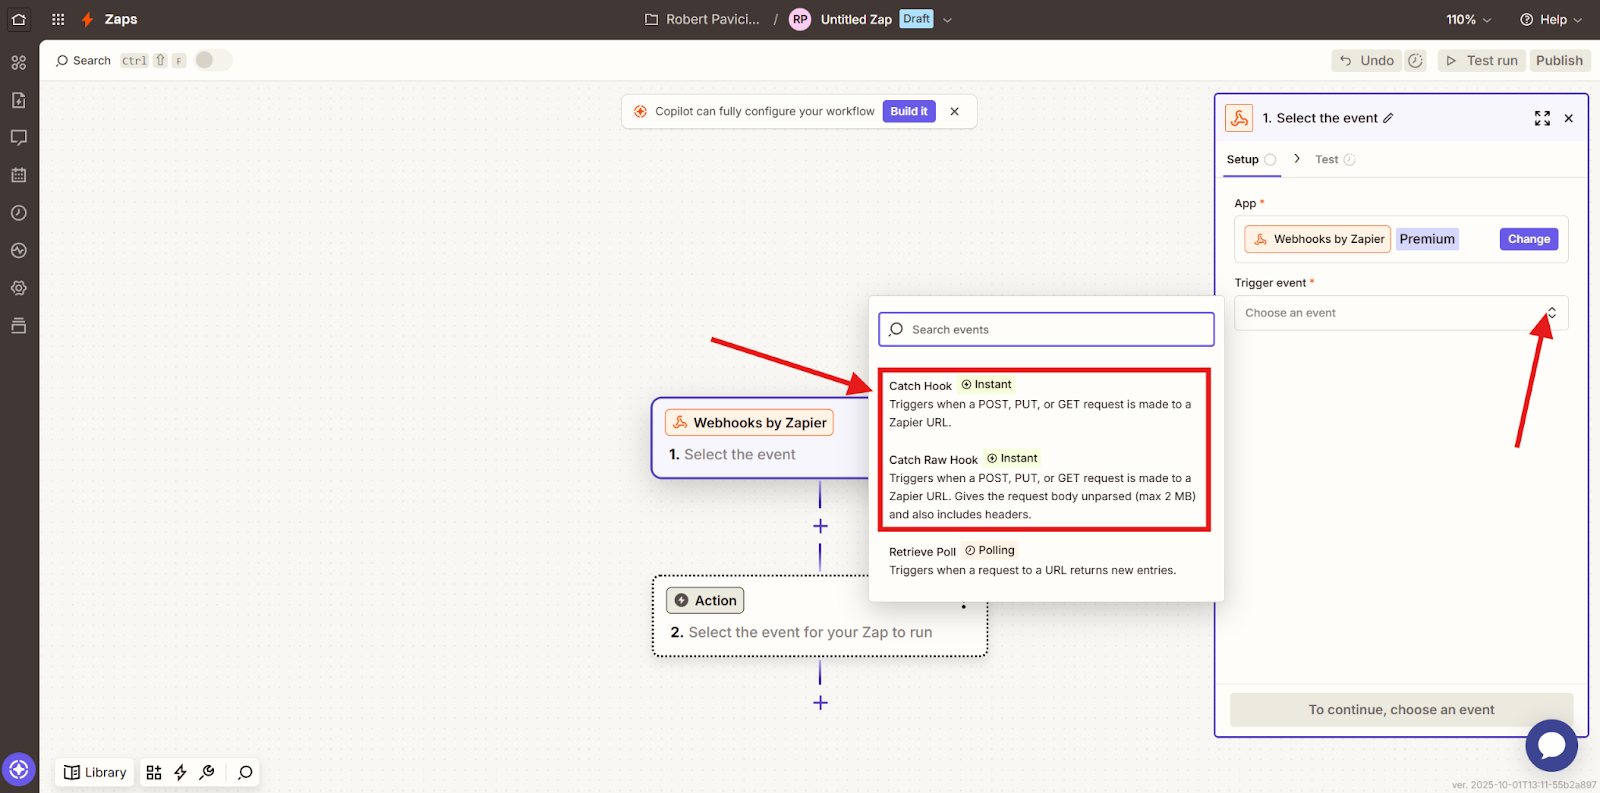Rename the step using the pencil icon
1600x793 pixels.
point(1388,118)
